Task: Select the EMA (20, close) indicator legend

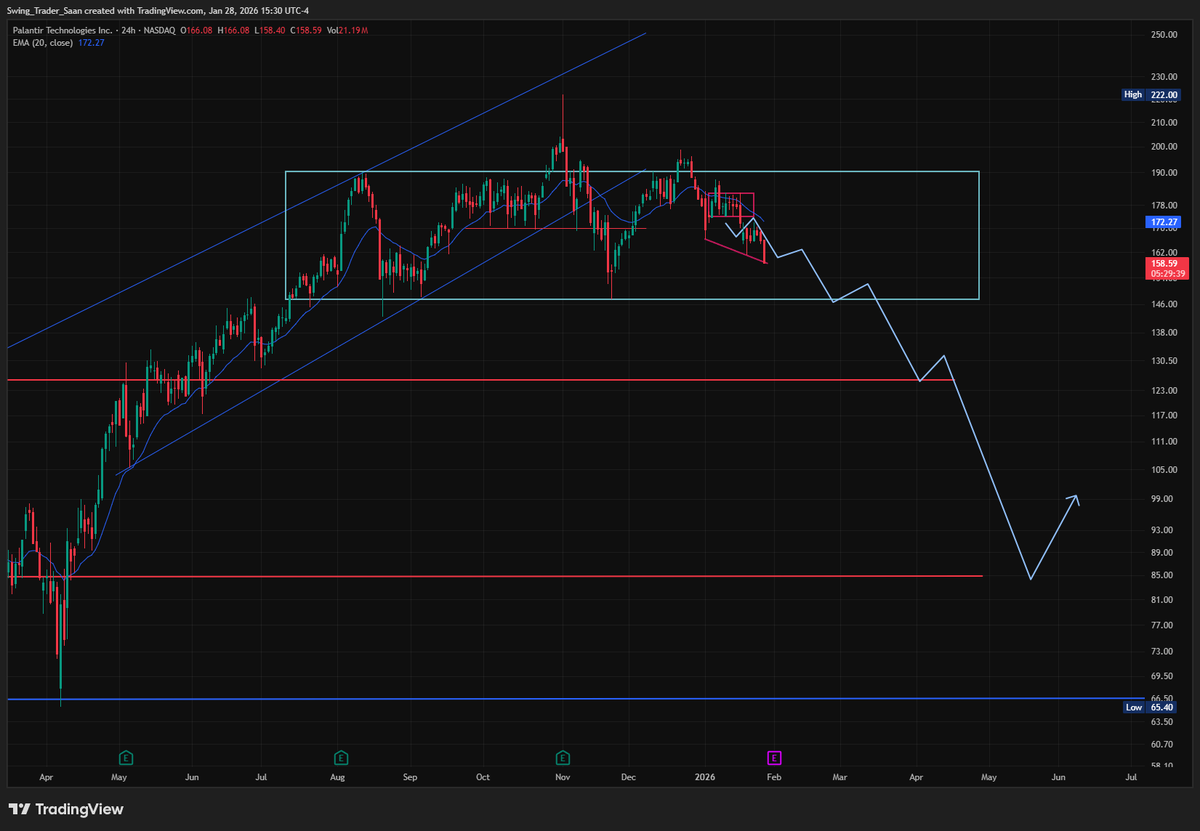Action: point(42,44)
